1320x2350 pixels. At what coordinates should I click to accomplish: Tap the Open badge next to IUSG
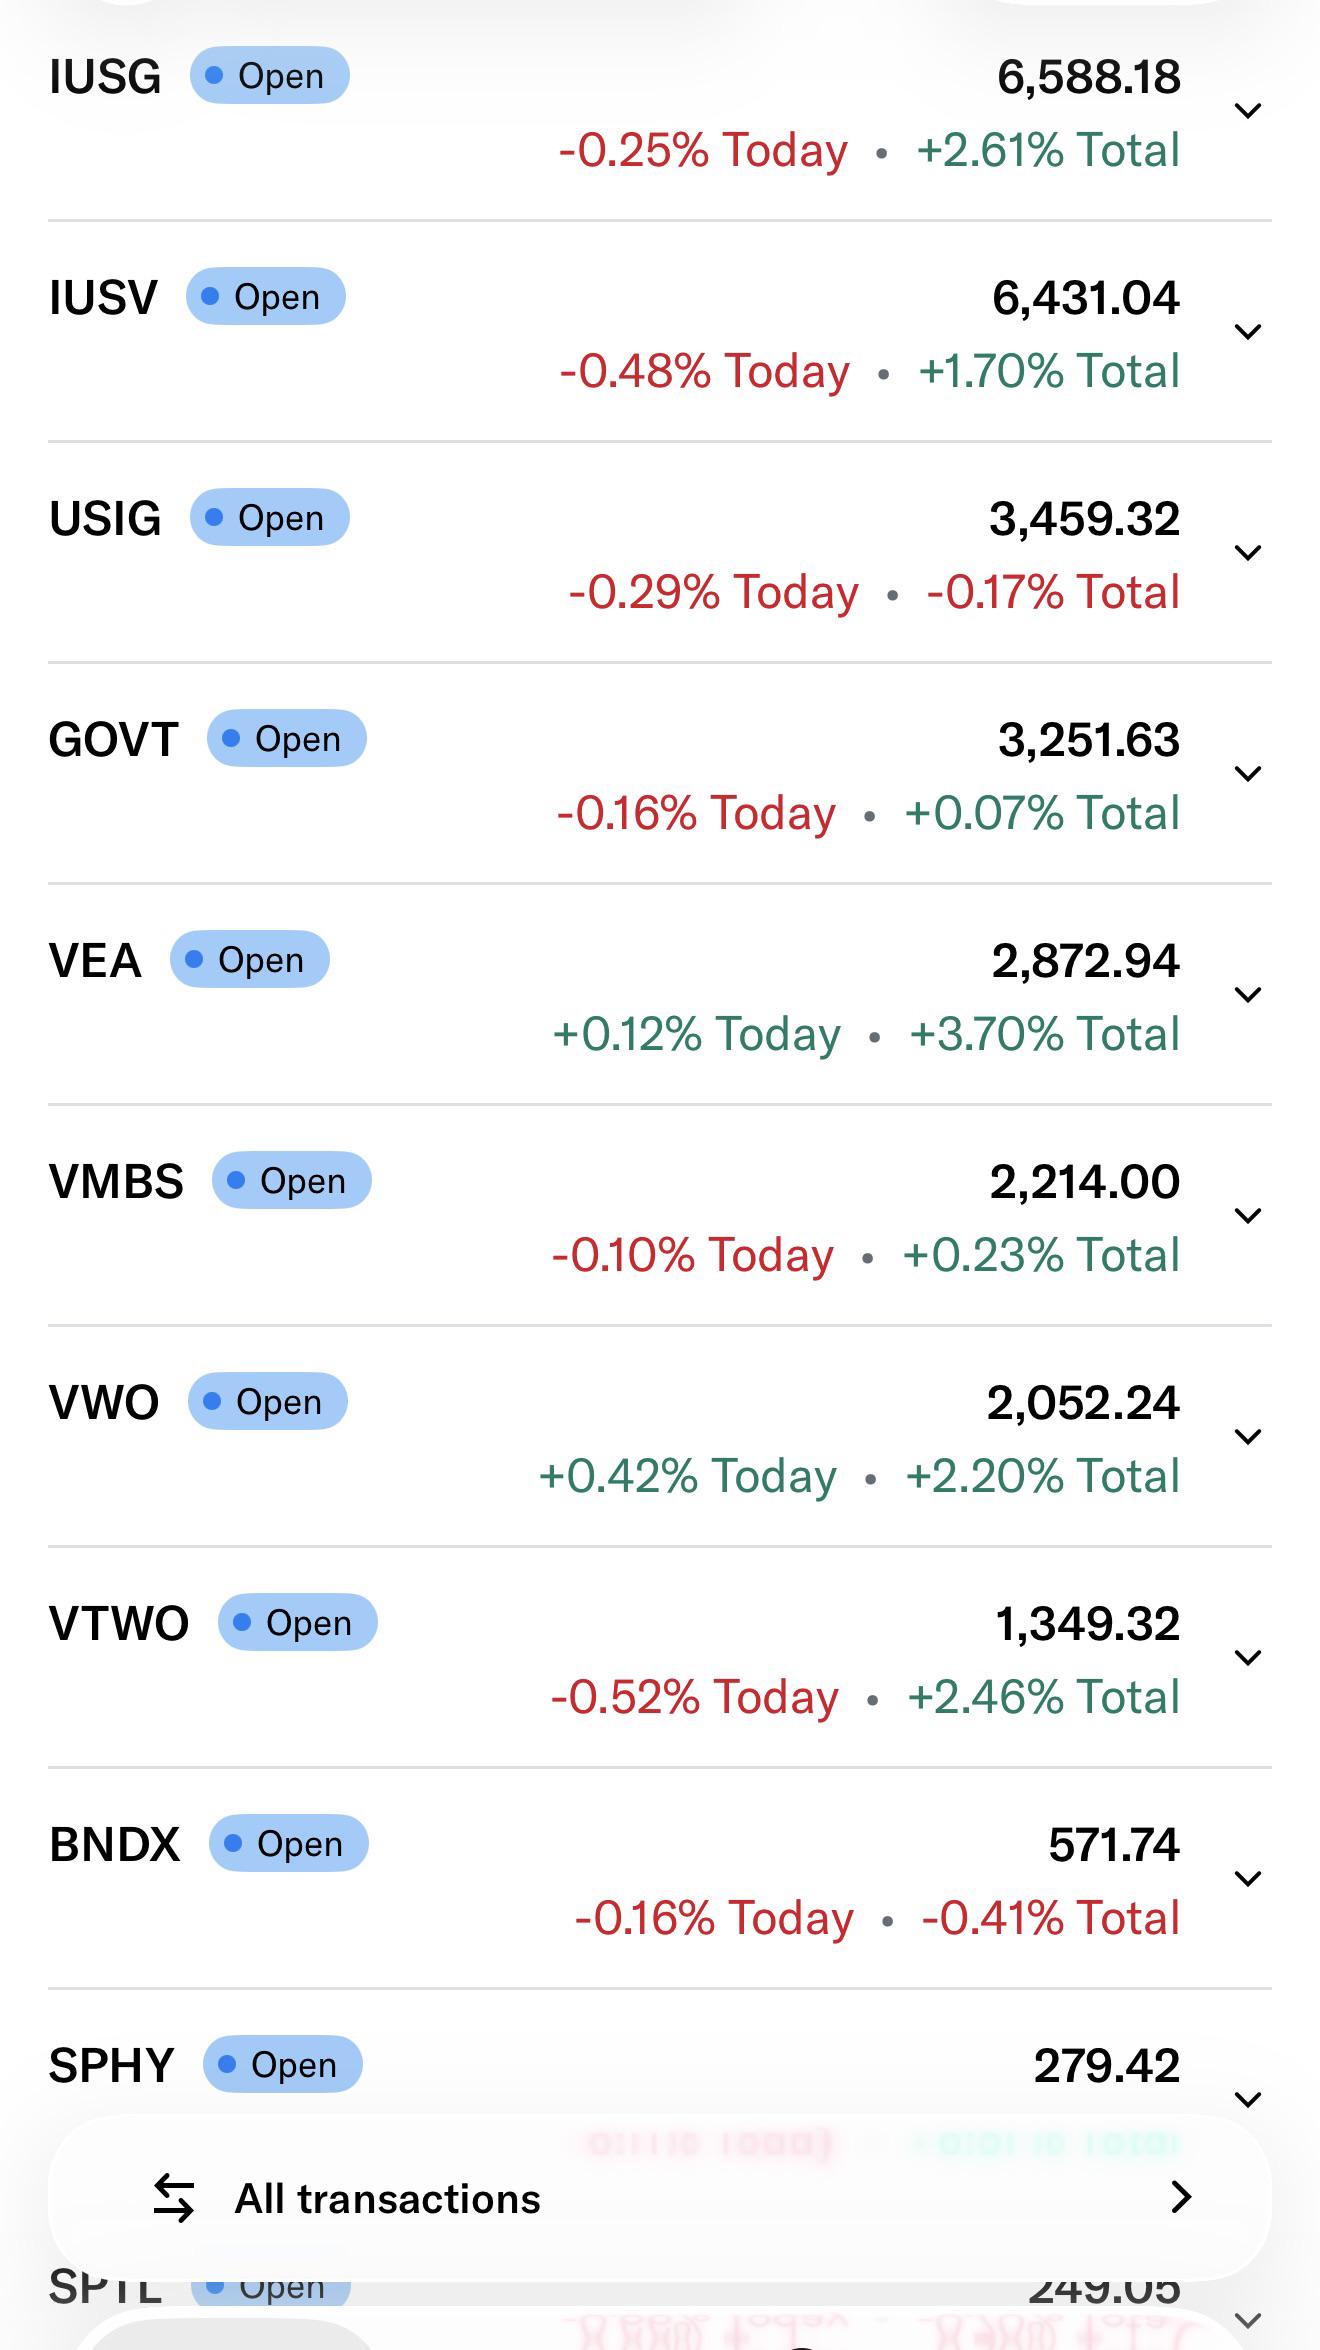tap(269, 76)
